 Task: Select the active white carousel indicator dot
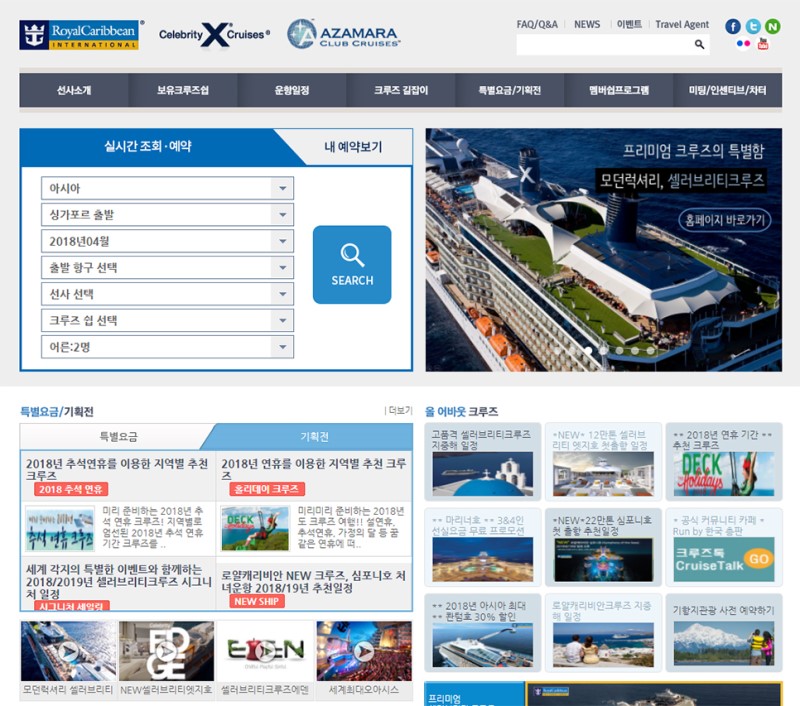pos(588,350)
